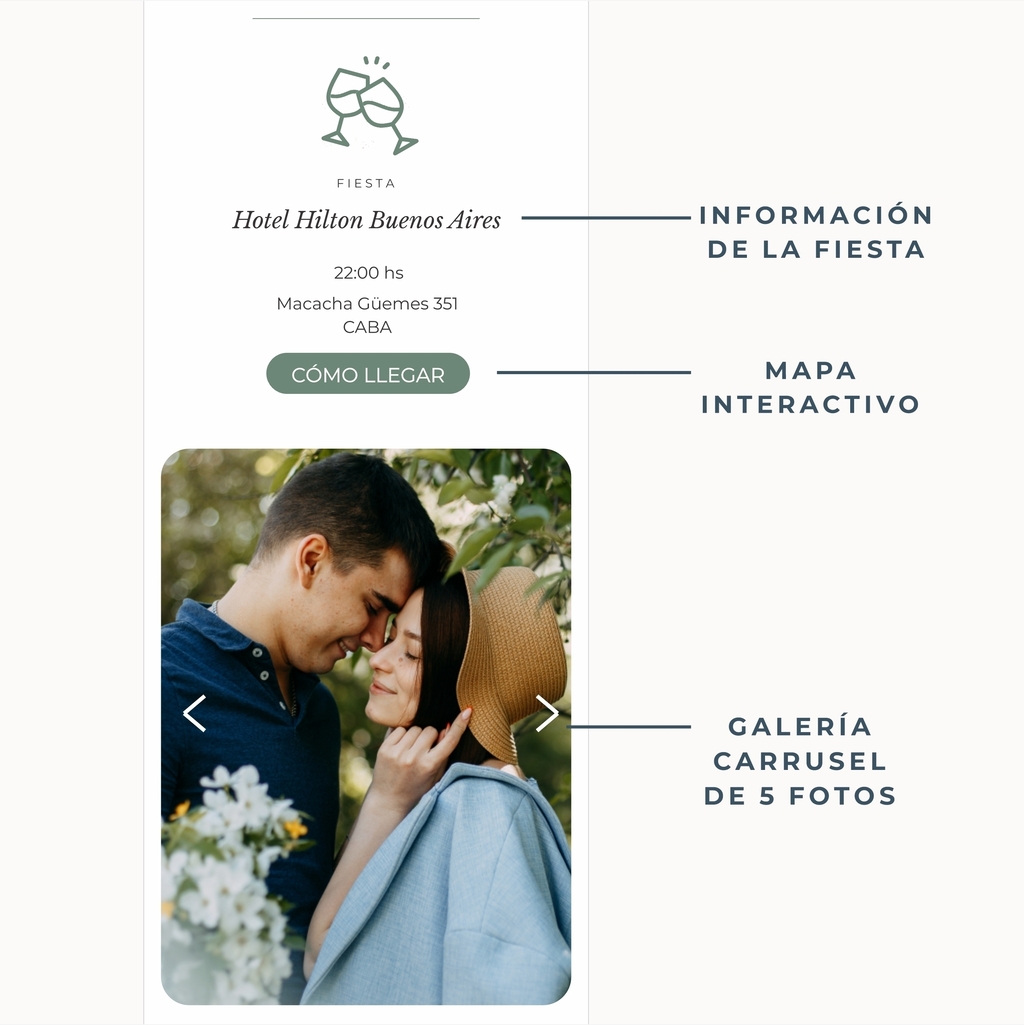Screen dimensions: 1024x1025
Task: Click the thin divider line above the glasses
Action: [366, 18]
